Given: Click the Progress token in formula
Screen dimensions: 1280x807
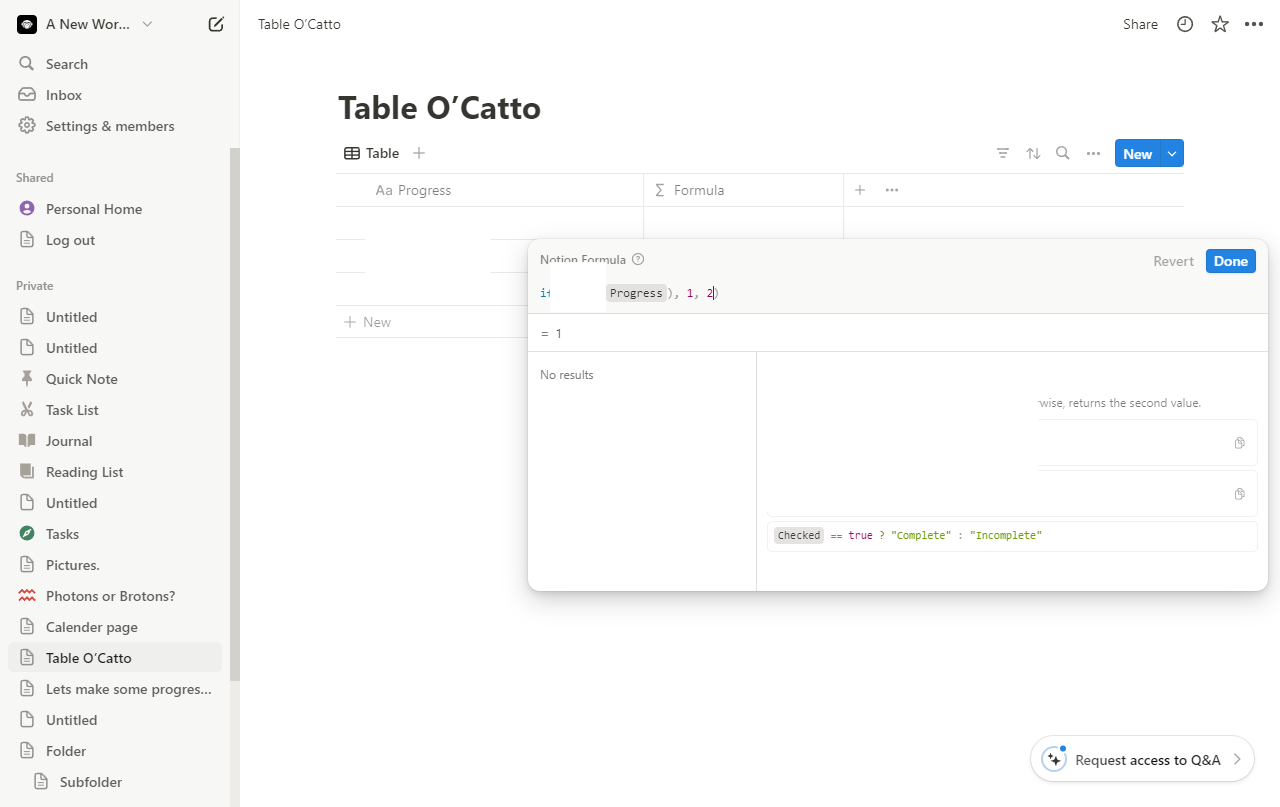Looking at the screenshot, I should click(636, 293).
